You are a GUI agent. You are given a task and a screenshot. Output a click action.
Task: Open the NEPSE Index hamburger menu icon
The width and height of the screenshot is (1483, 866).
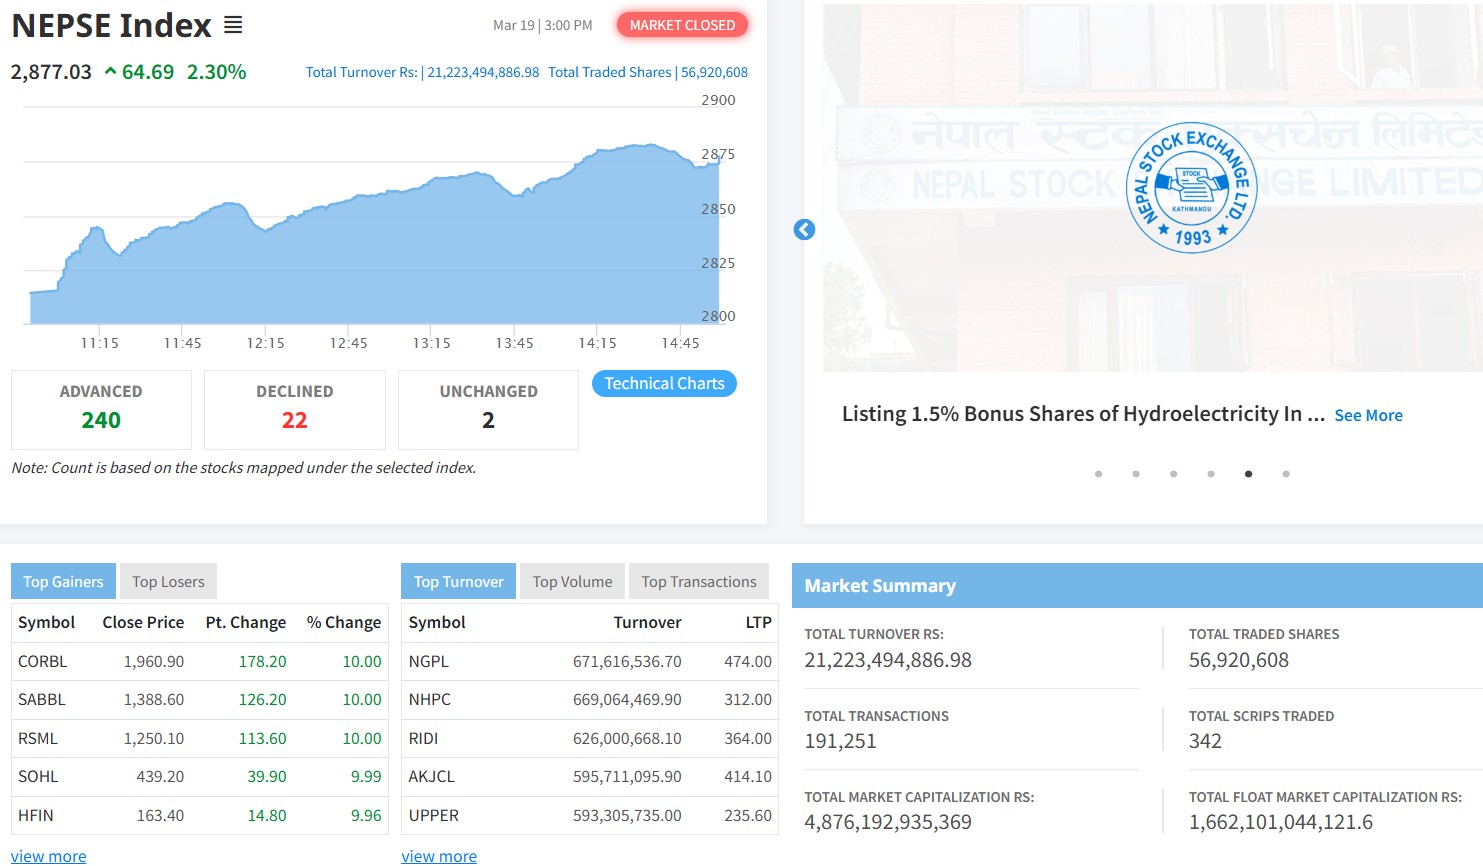pos(233,25)
